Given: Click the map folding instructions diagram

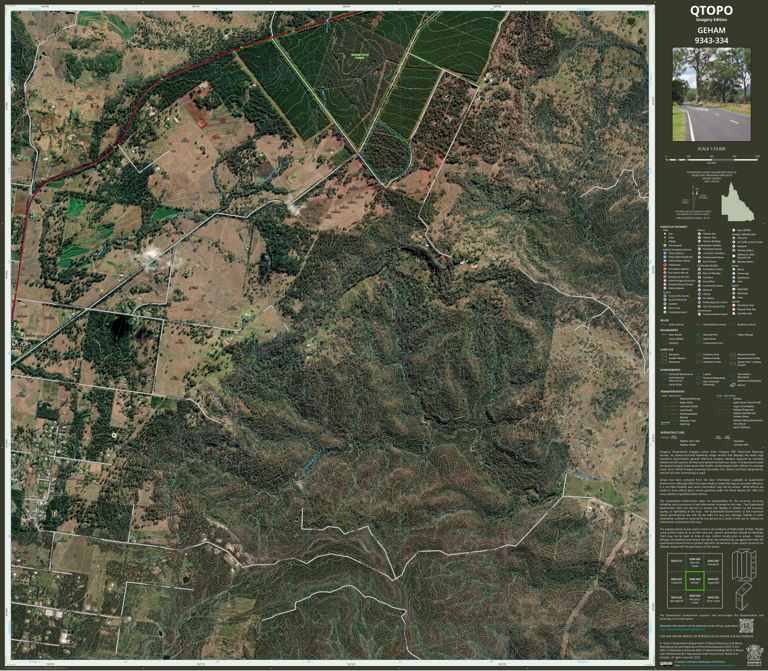Looking at the screenshot, I should pyautogui.click(x=744, y=565).
